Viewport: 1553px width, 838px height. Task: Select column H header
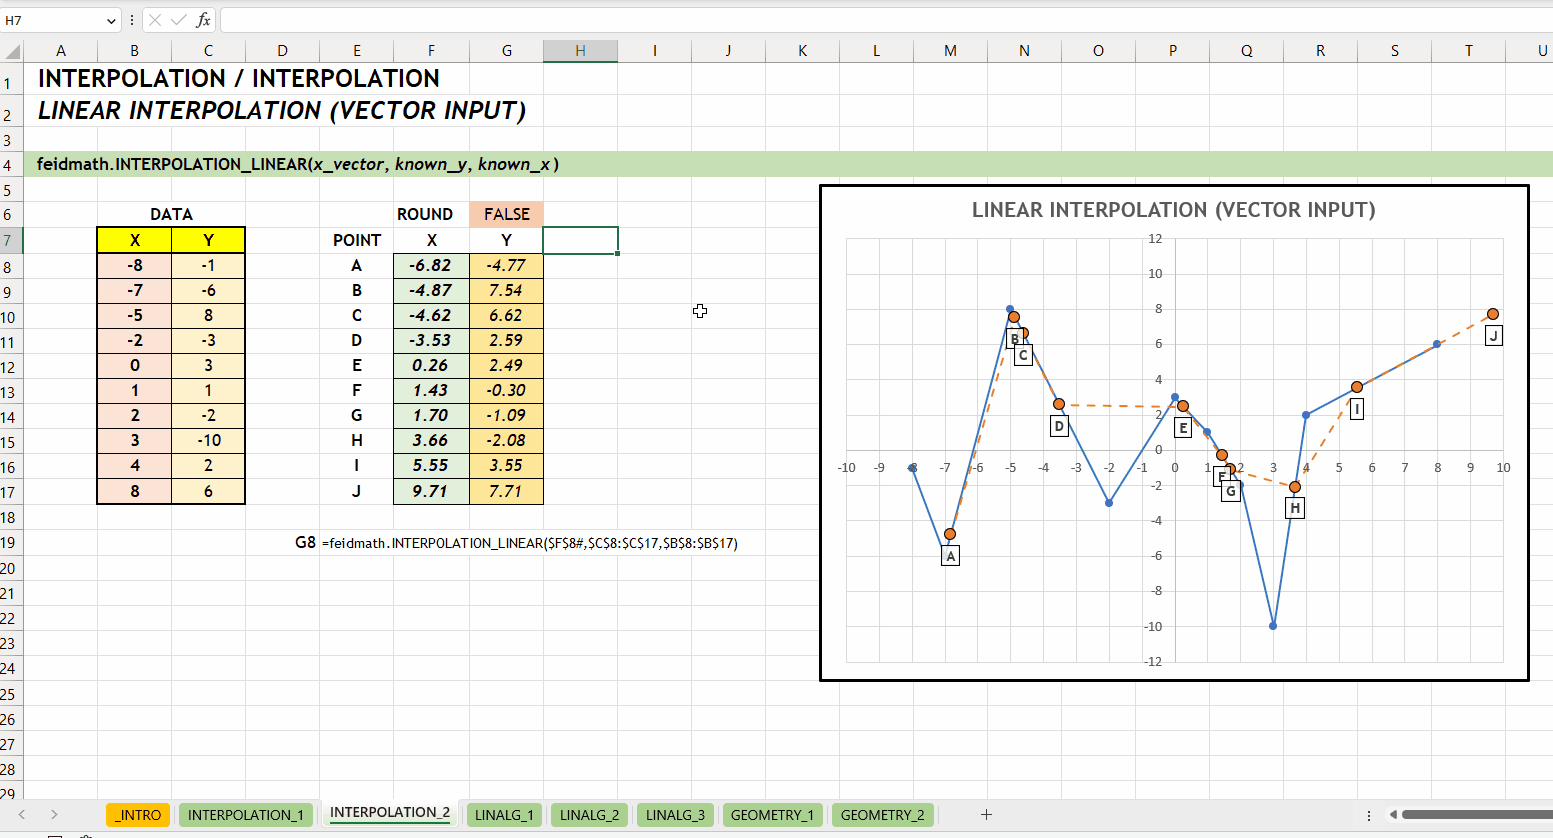580,51
